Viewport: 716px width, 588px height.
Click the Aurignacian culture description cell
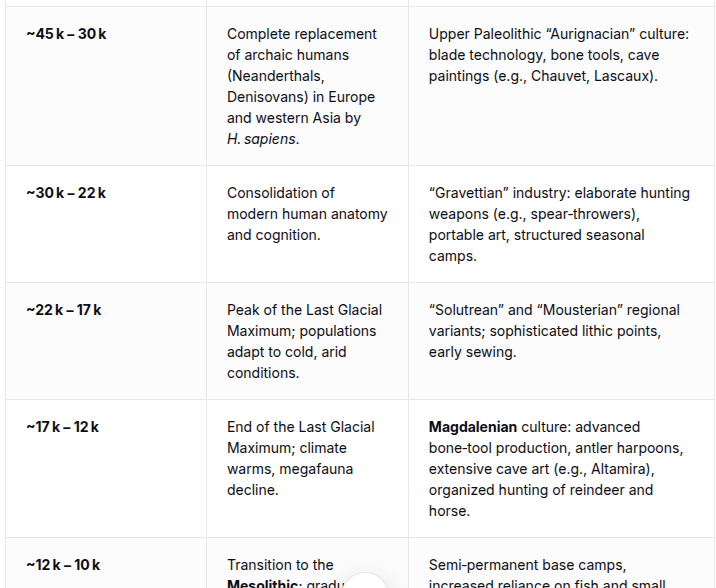click(x=545, y=55)
